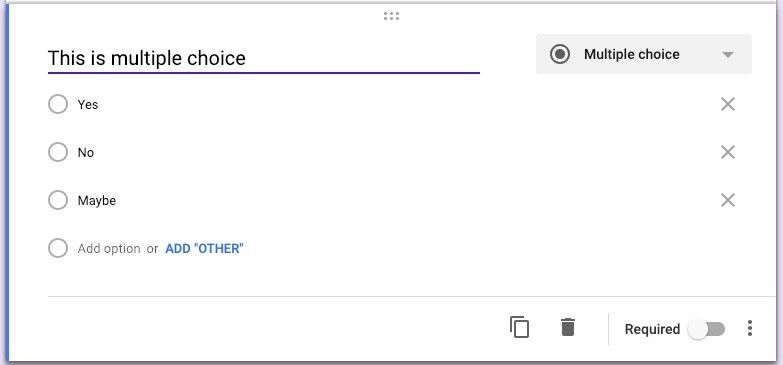783x365 pixels.
Task: Duplicate this question with the copy icon
Action: [x=519, y=328]
